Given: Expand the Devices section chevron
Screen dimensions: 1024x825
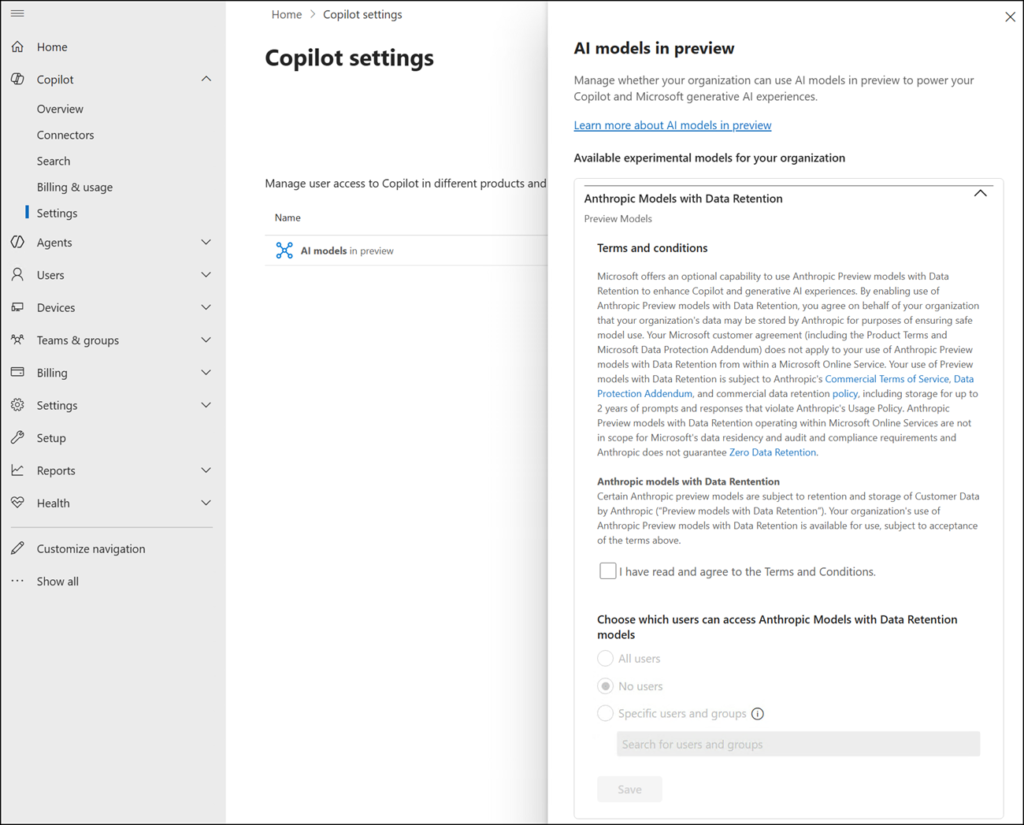Looking at the screenshot, I should pyautogui.click(x=206, y=307).
